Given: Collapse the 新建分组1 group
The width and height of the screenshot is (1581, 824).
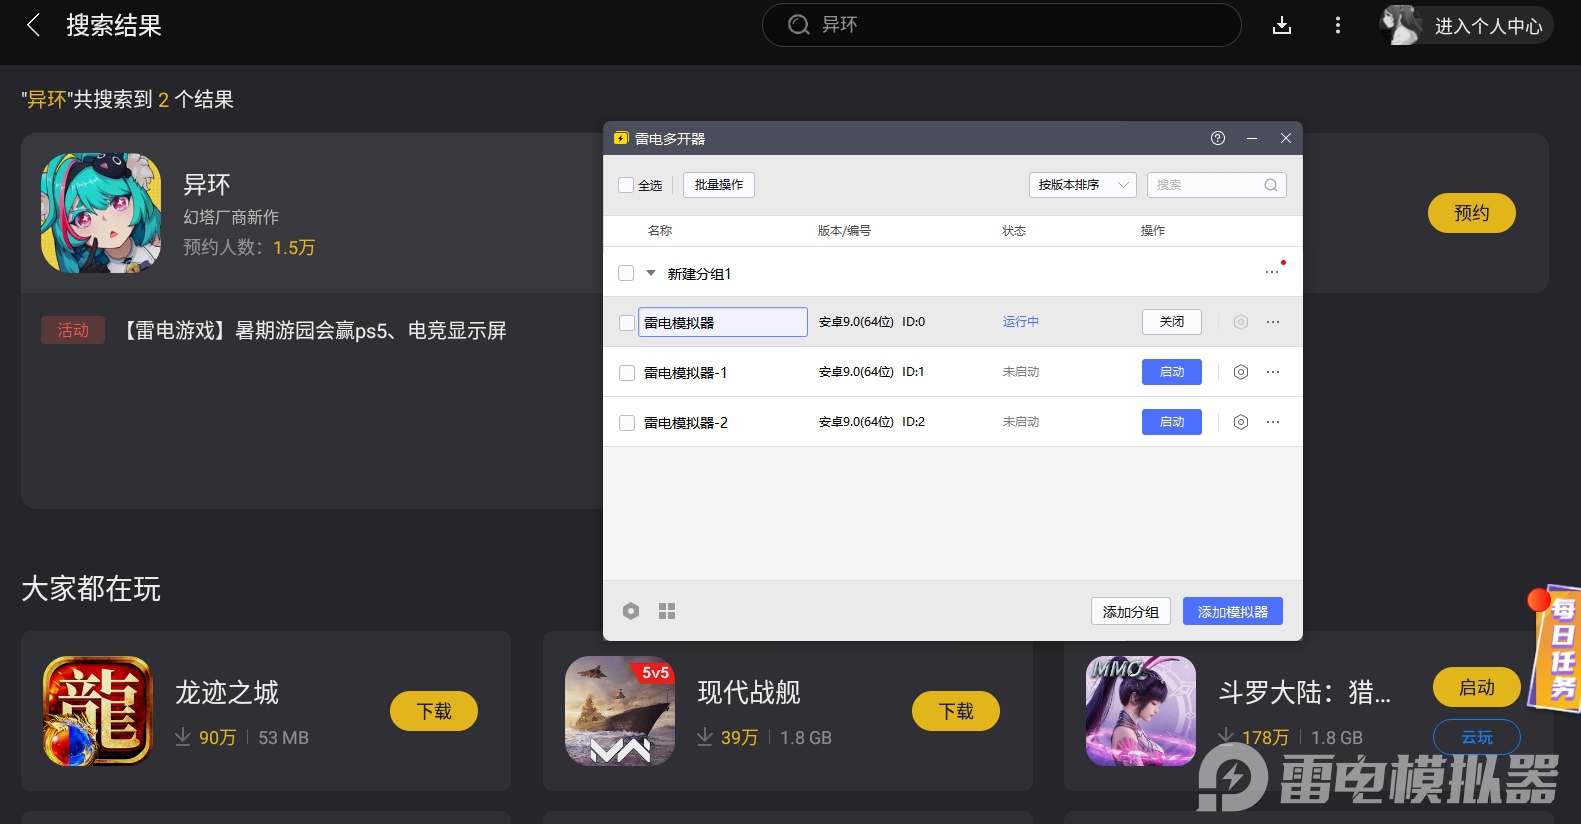Looking at the screenshot, I should 651,273.
